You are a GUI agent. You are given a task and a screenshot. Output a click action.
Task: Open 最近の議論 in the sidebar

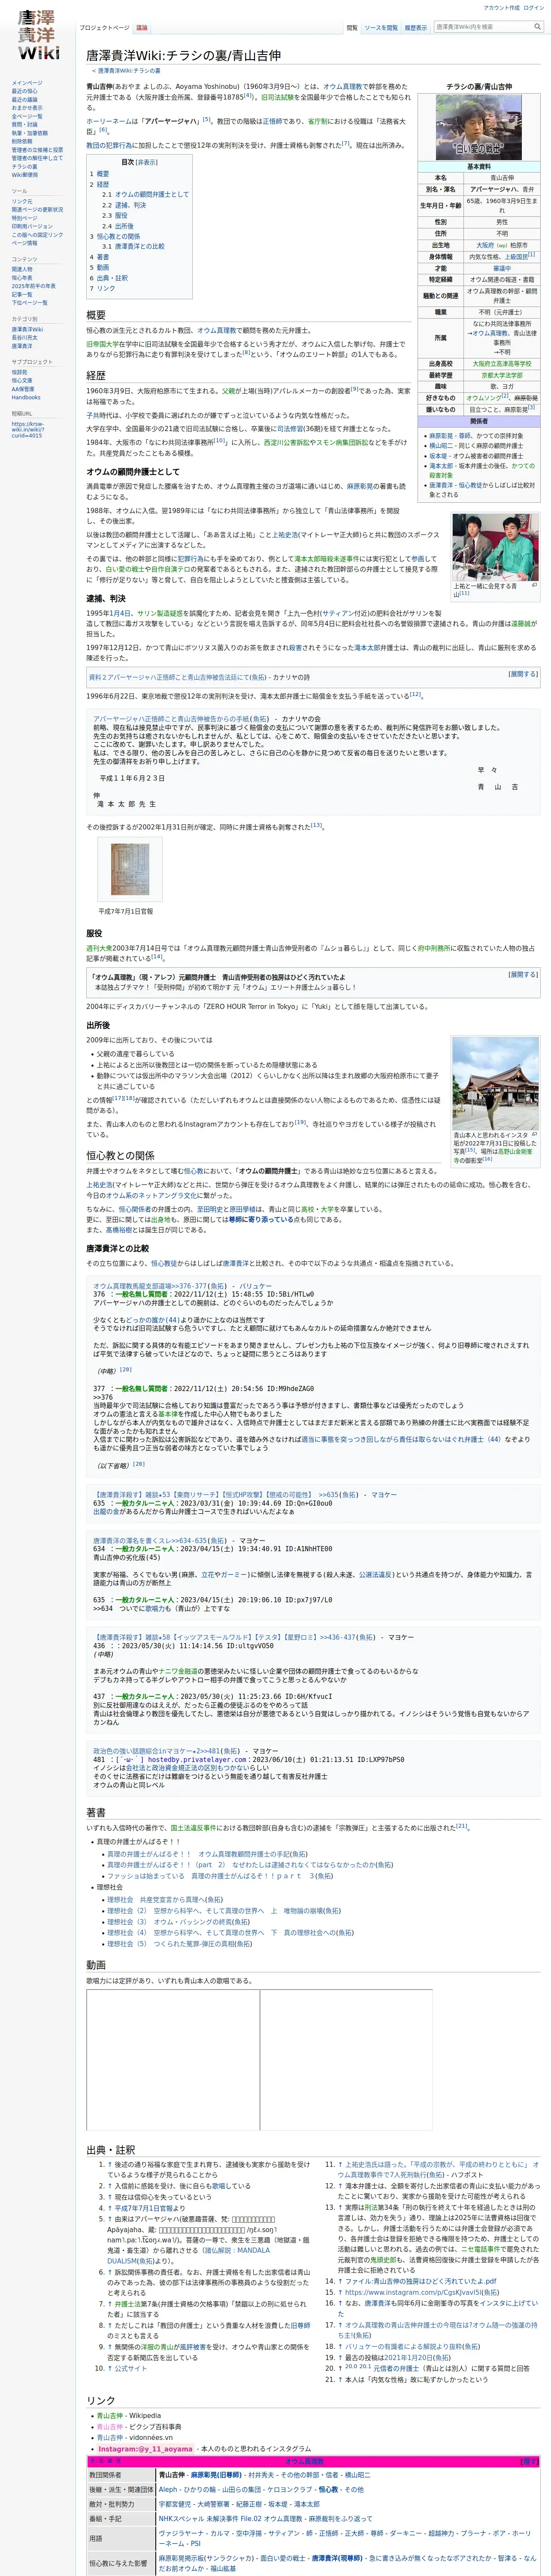coord(25,100)
